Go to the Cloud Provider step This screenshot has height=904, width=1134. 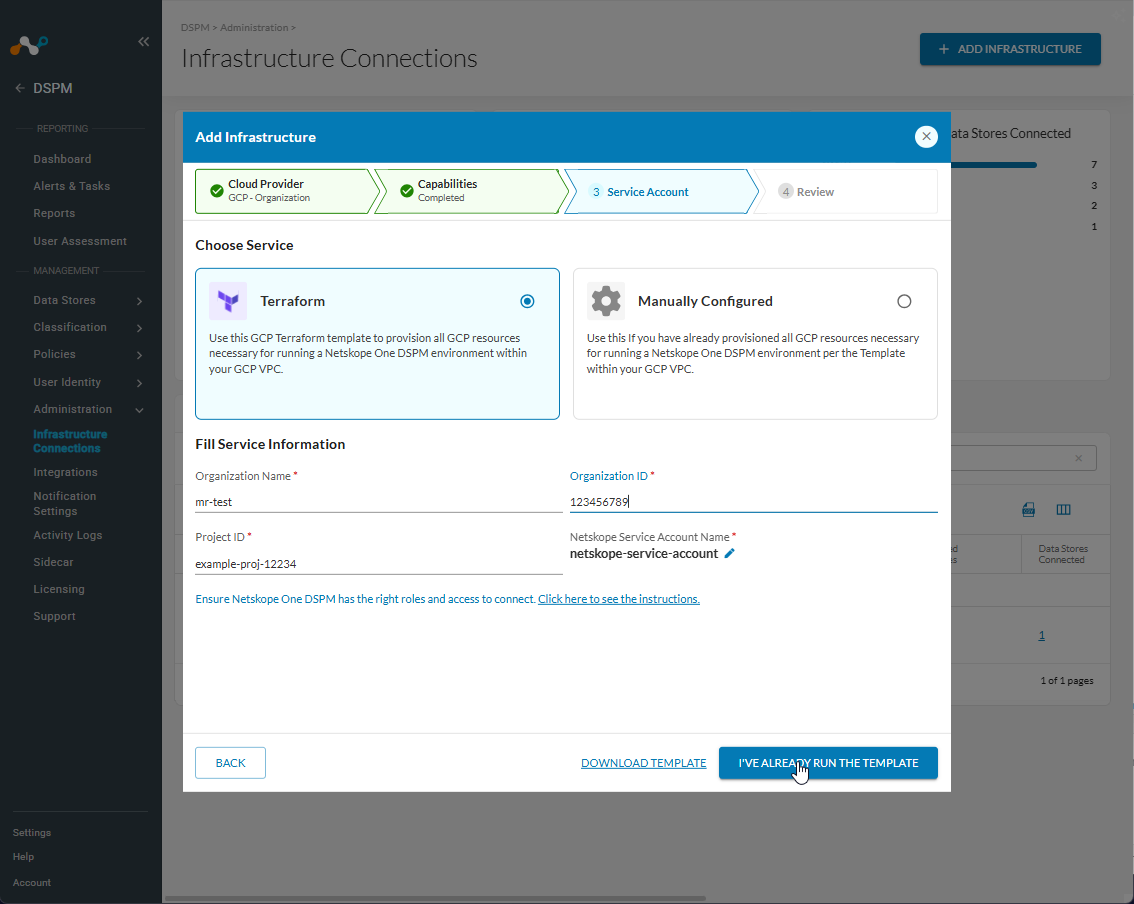(x=286, y=192)
